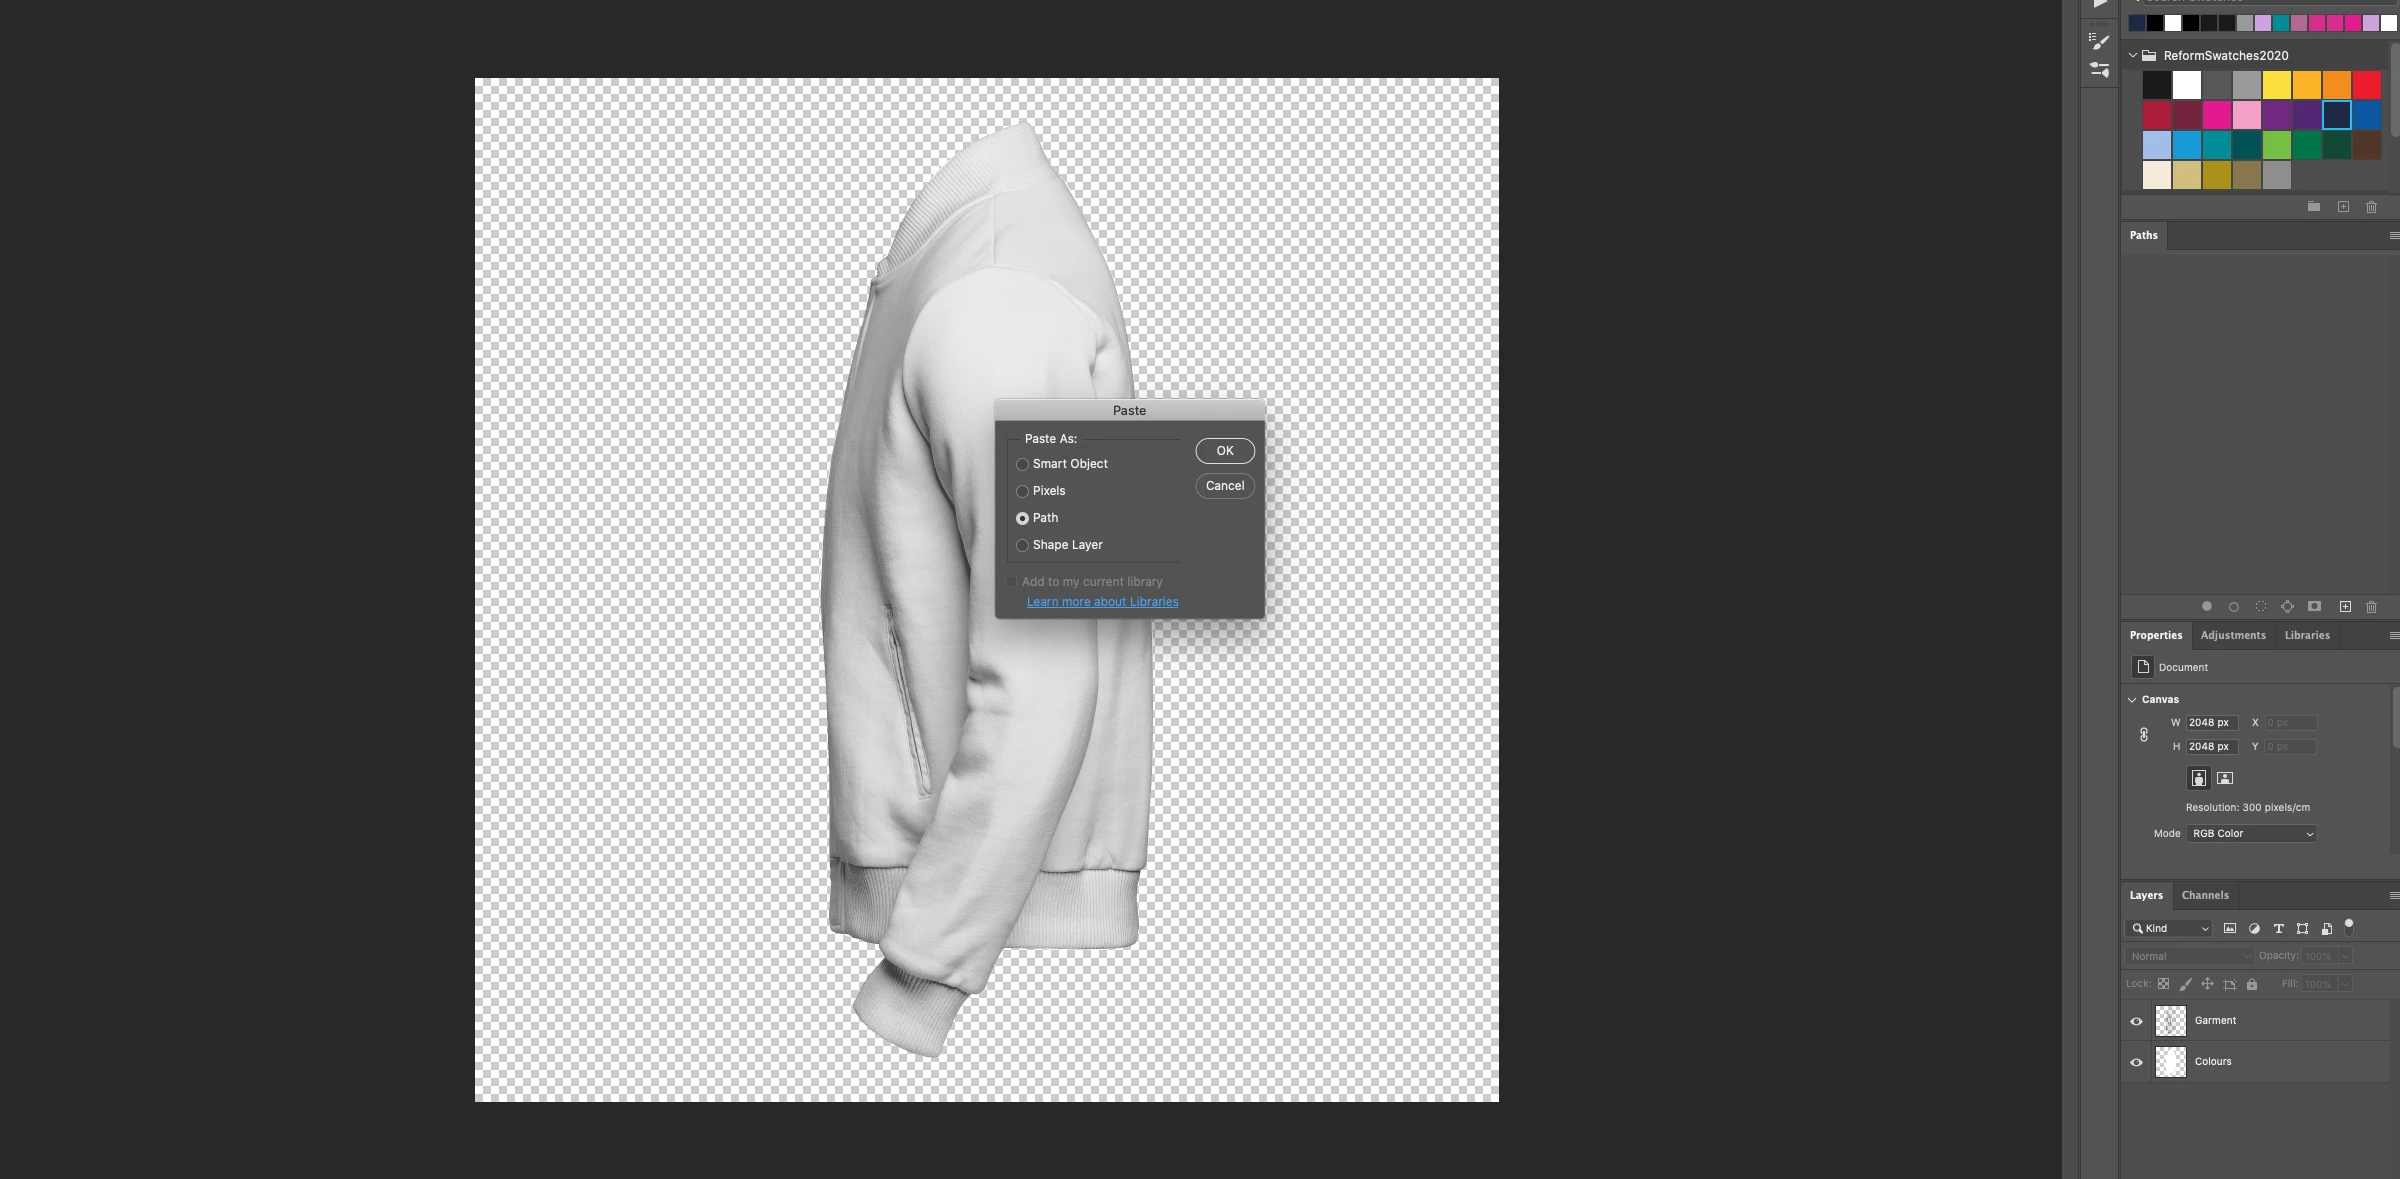
Task: Click Load path as selection icon
Action: 2260,607
